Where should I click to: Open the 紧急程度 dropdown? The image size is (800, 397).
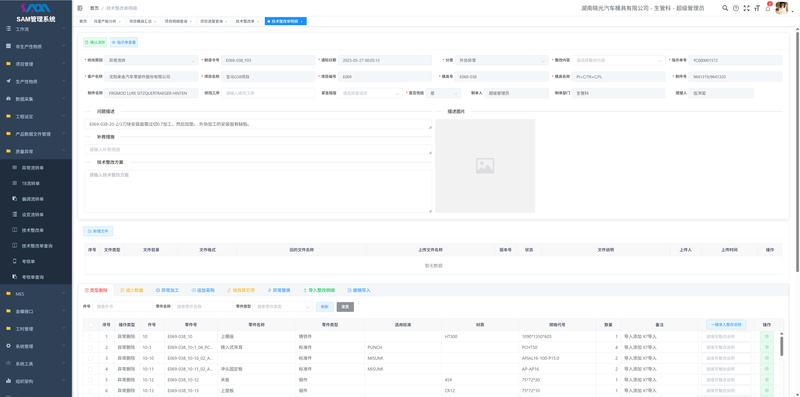(370, 93)
